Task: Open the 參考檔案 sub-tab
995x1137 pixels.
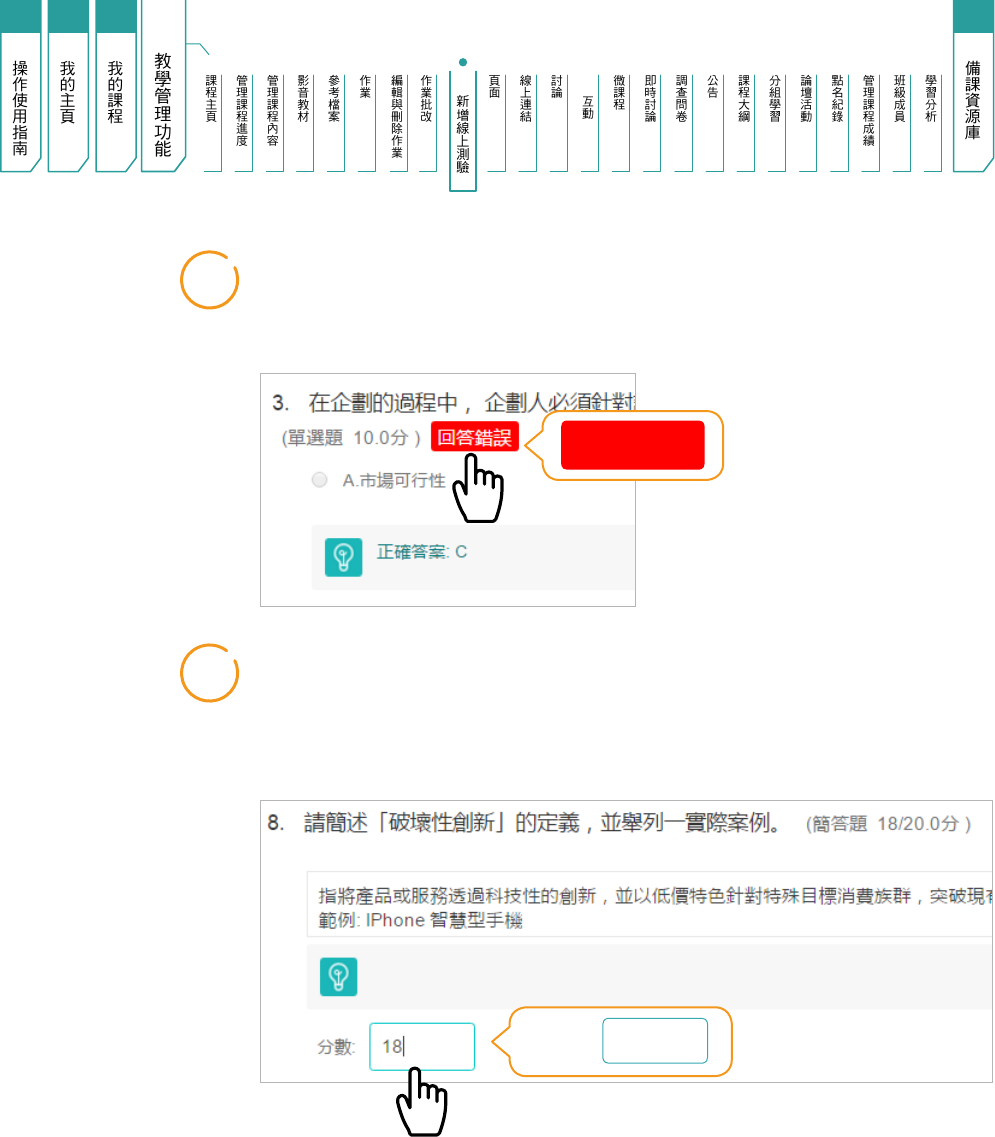Action: (x=334, y=122)
